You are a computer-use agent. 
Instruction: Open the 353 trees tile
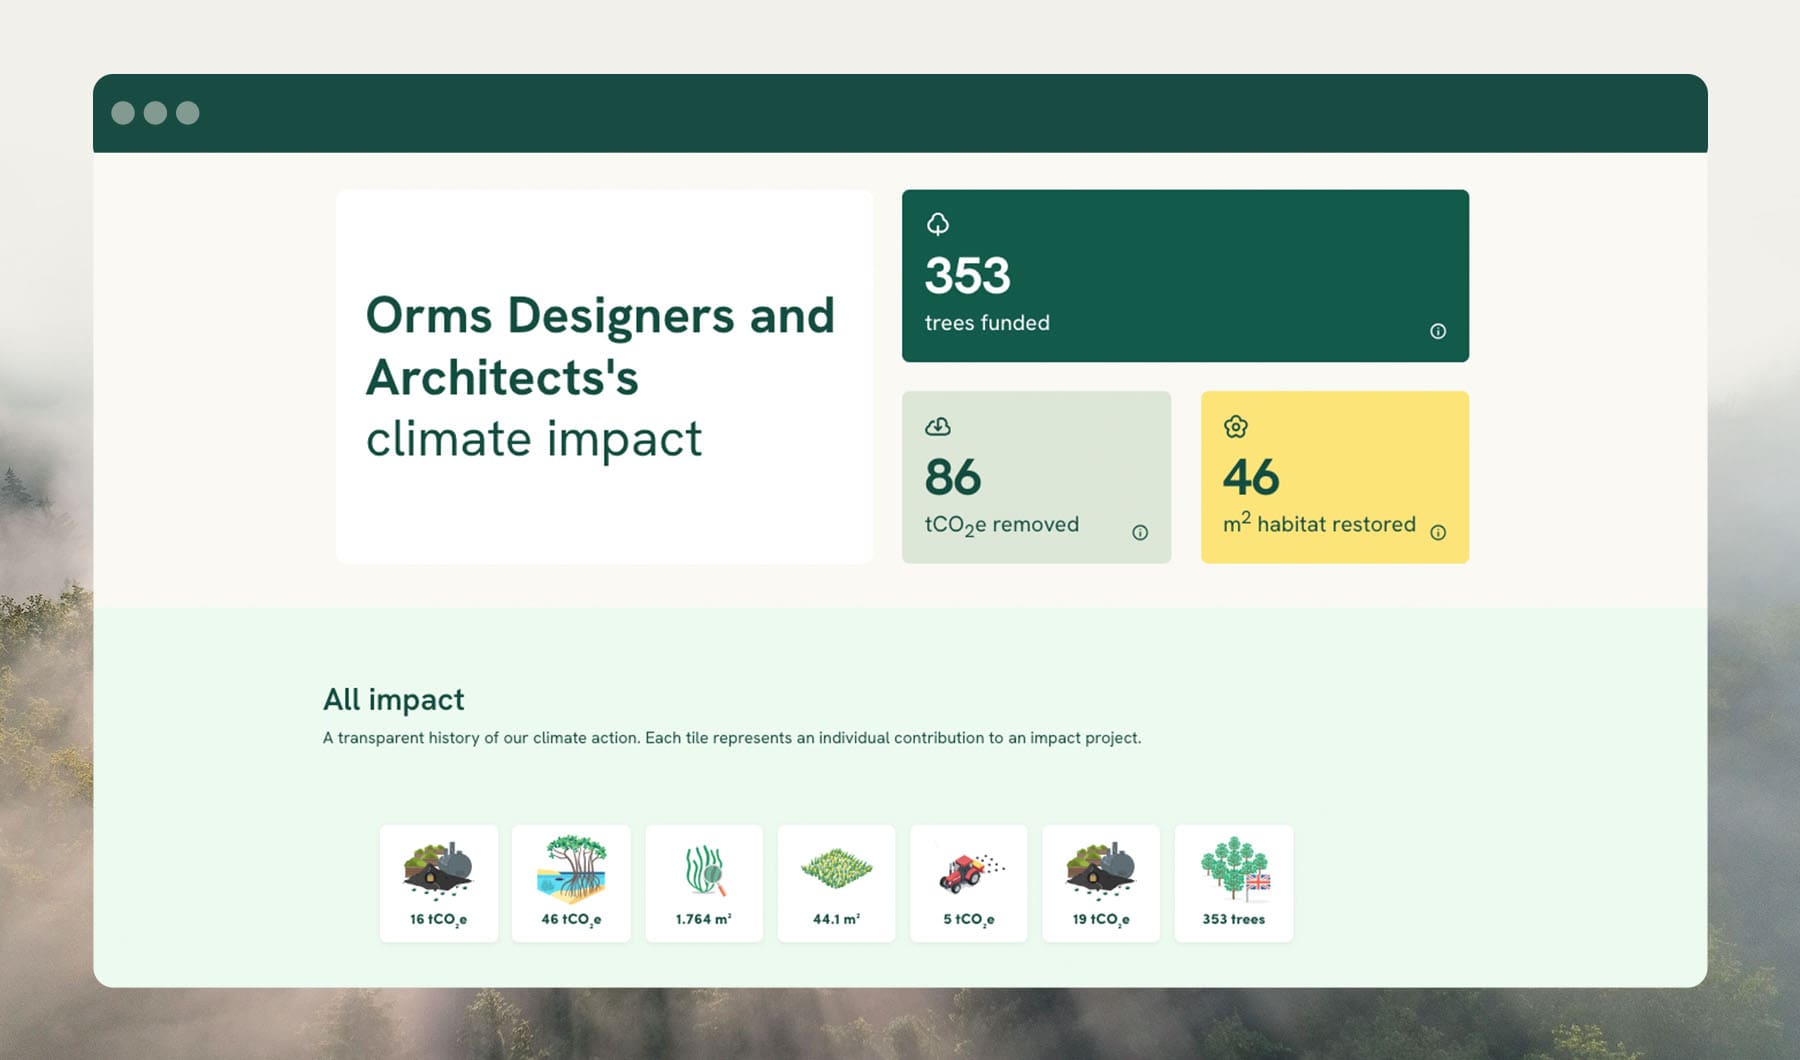(1234, 883)
